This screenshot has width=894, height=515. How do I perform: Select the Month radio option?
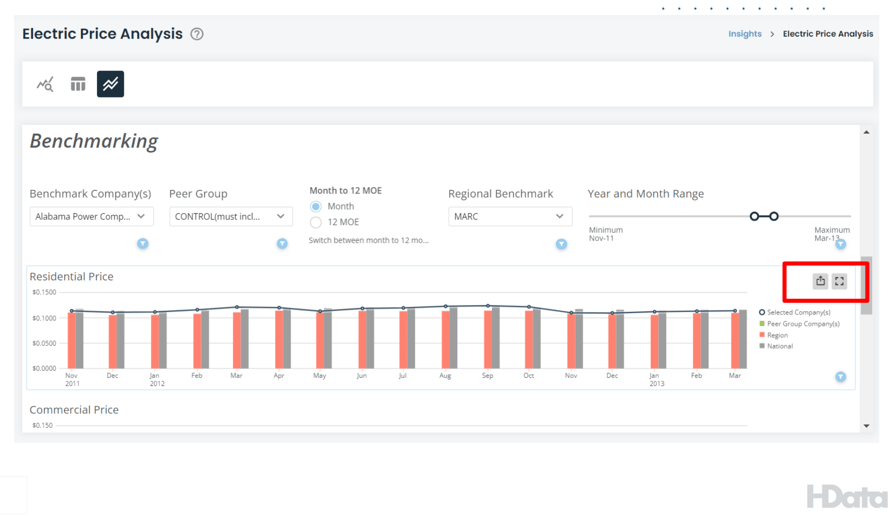(x=315, y=206)
